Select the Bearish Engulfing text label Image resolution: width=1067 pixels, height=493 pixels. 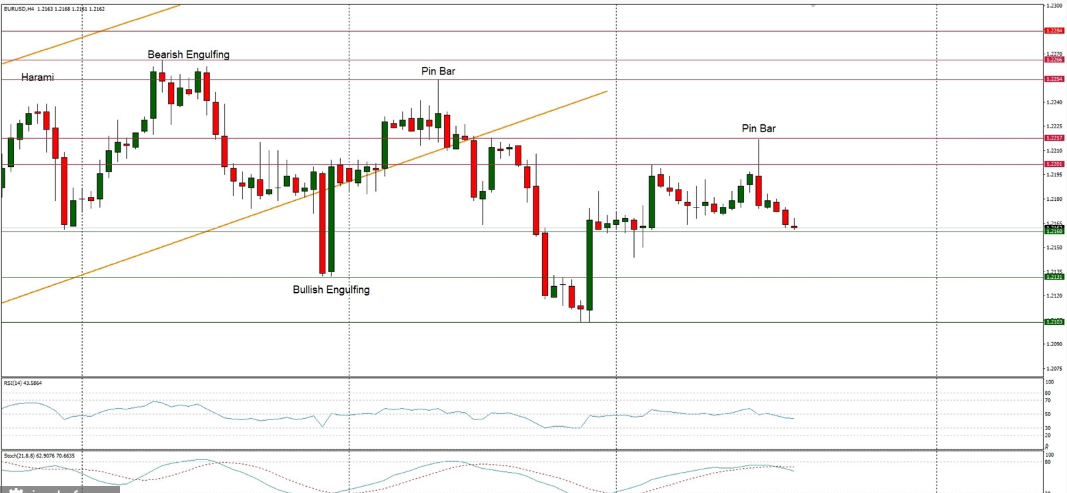pyautogui.click(x=189, y=54)
